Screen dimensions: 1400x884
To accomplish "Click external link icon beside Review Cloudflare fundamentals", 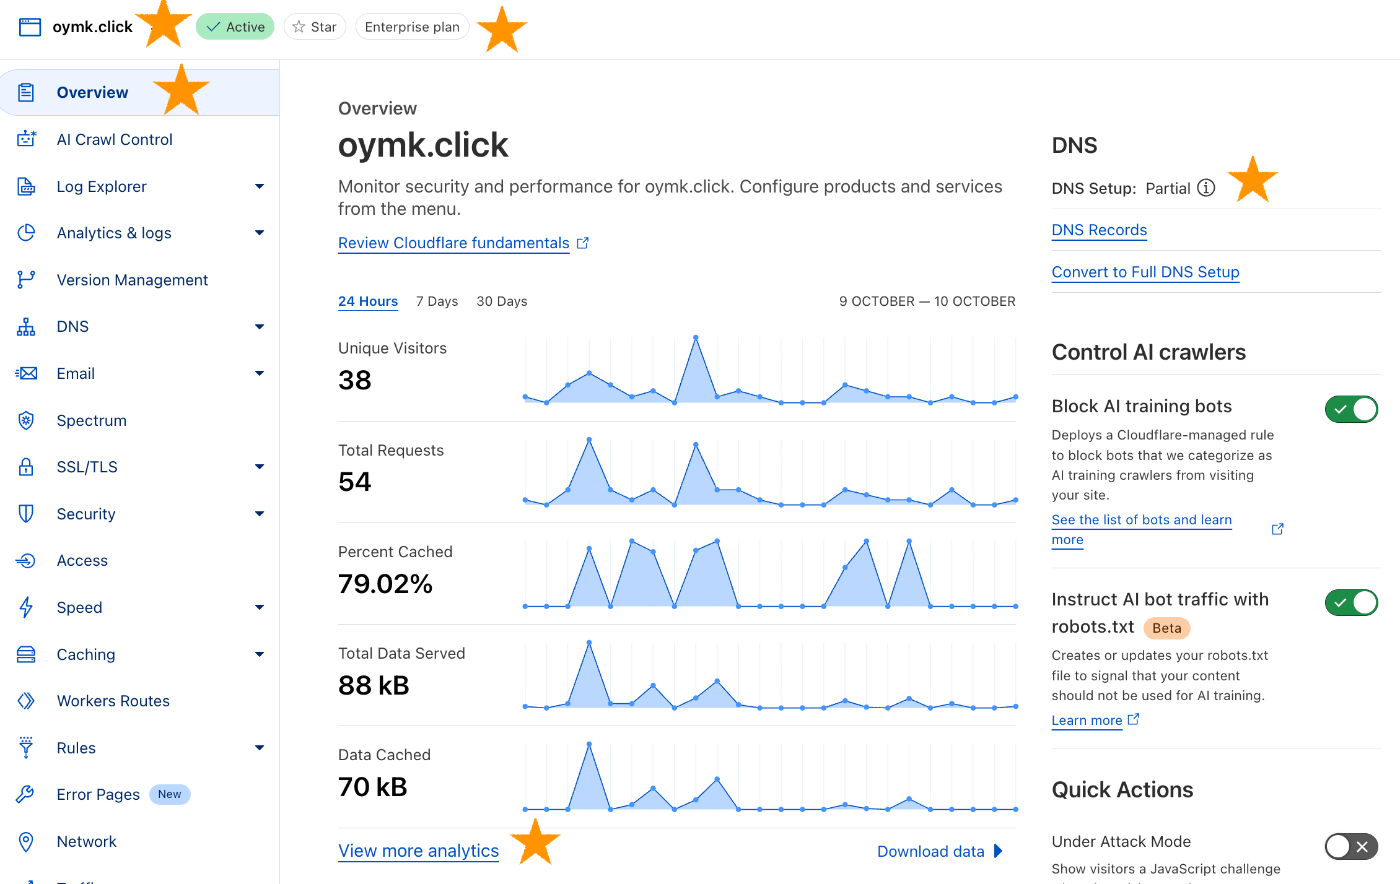I will 583,243.
